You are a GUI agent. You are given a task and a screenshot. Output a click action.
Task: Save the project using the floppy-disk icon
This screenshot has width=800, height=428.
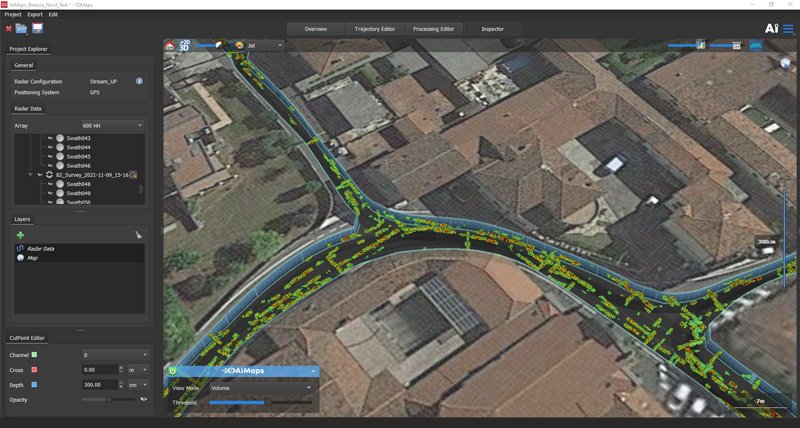(37, 28)
